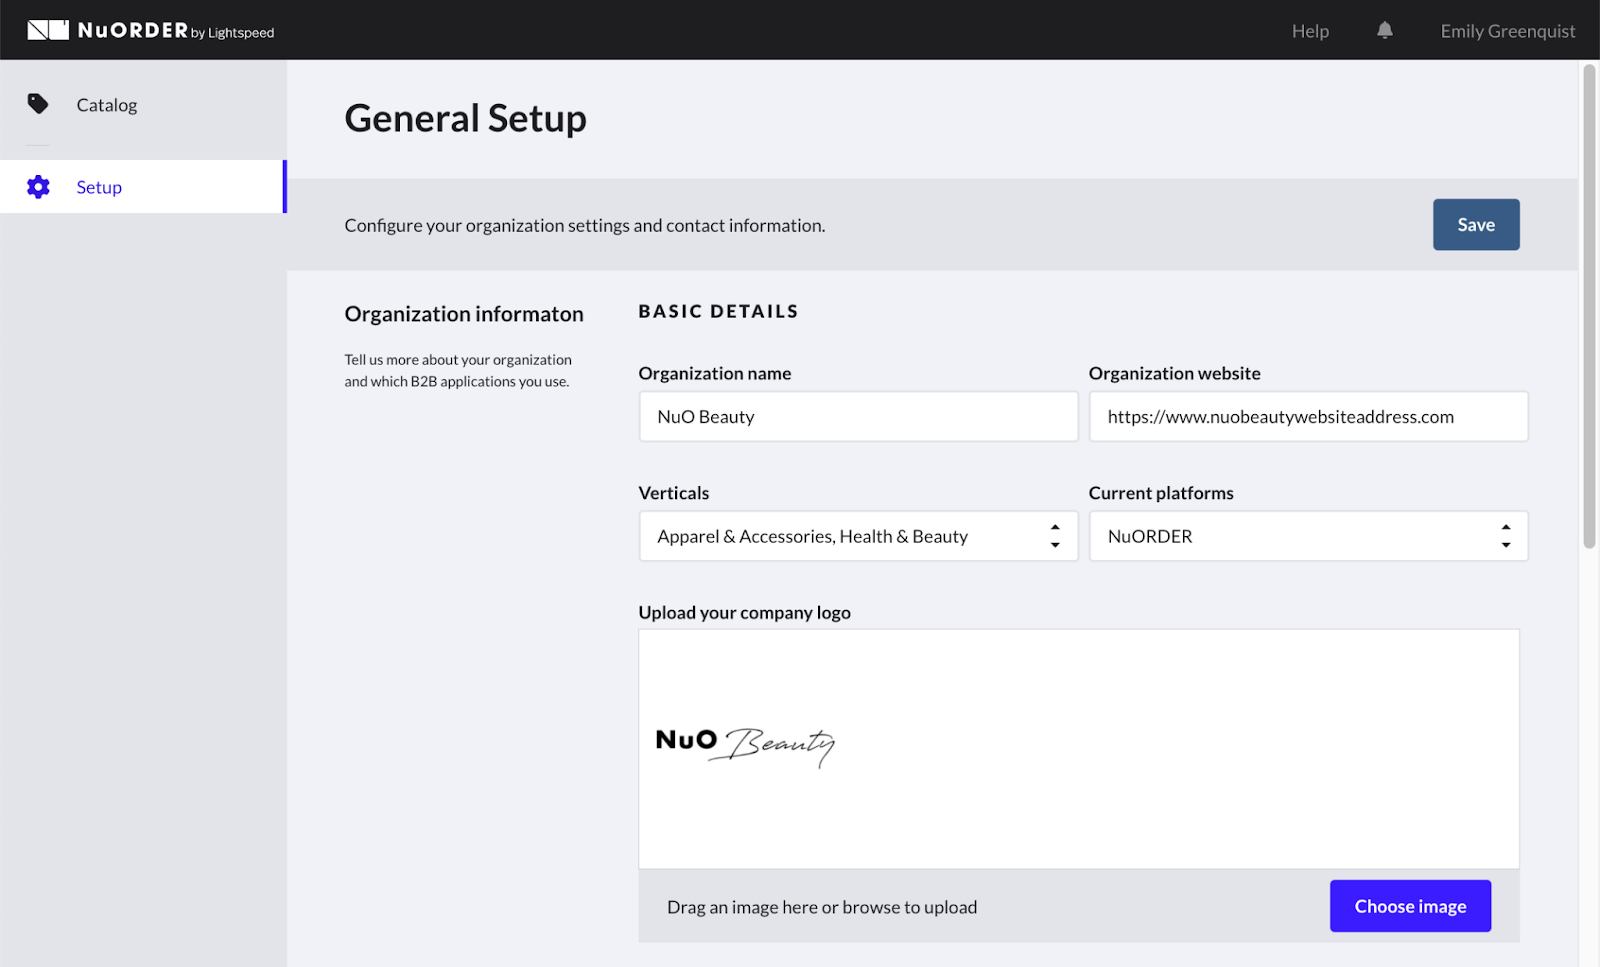The image size is (1600, 967).
Task: Open the Verticals dropdown
Action: (x=858, y=536)
